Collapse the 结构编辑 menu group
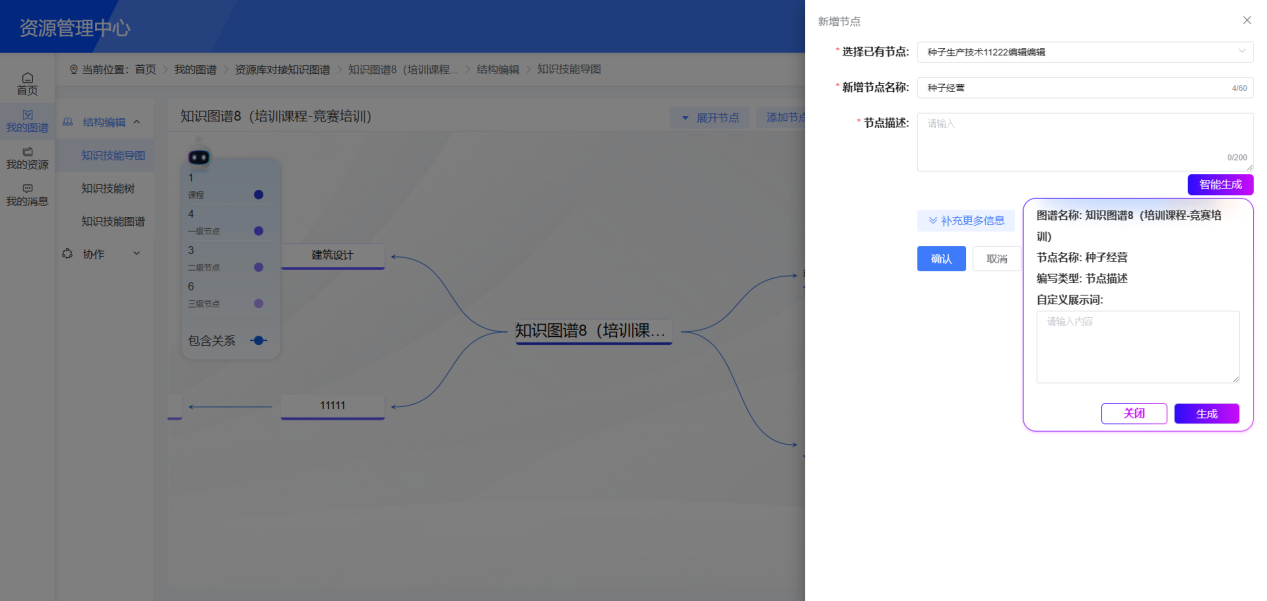 137,122
